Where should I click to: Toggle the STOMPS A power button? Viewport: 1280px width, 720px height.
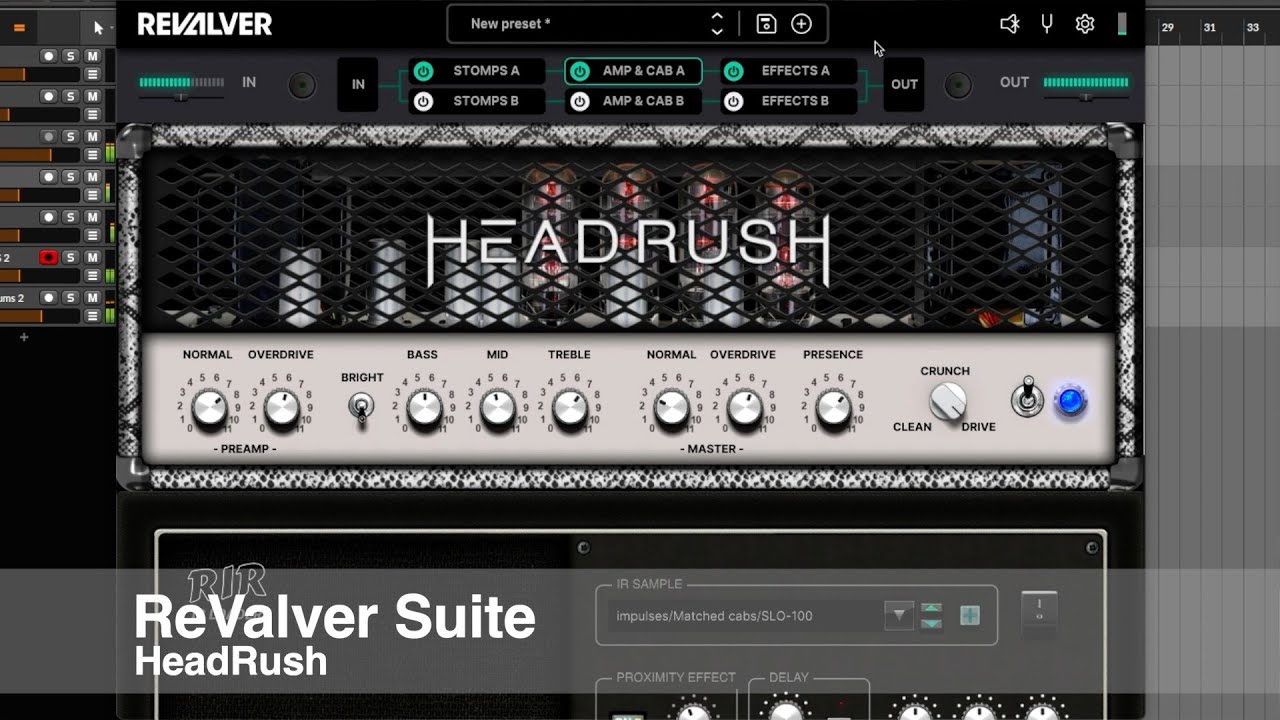point(423,71)
